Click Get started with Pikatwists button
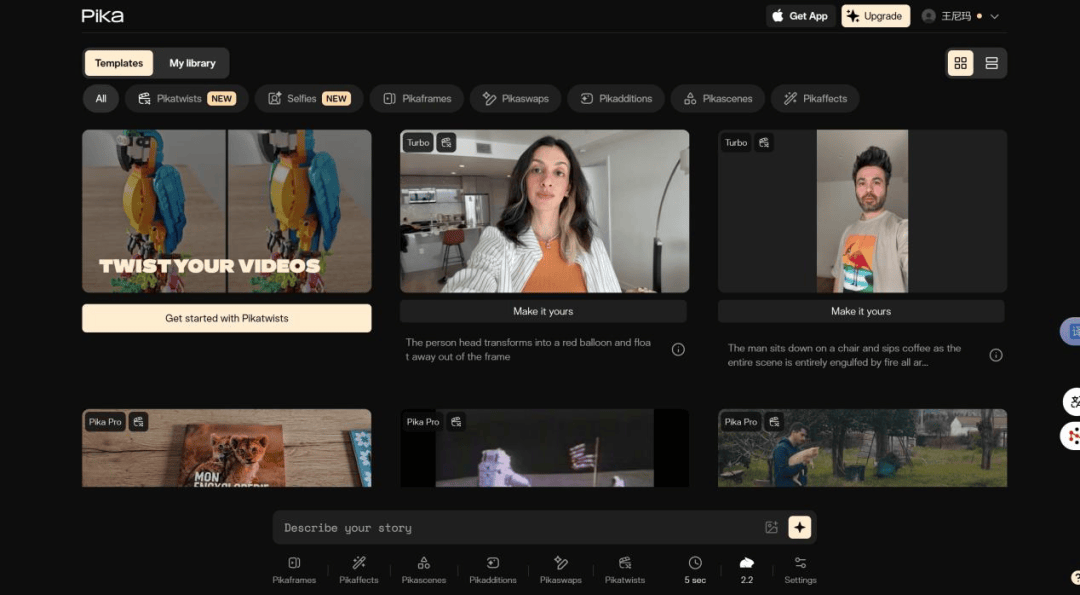Screen dimensions: 1080x595 pyautogui.click(x=227, y=318)
